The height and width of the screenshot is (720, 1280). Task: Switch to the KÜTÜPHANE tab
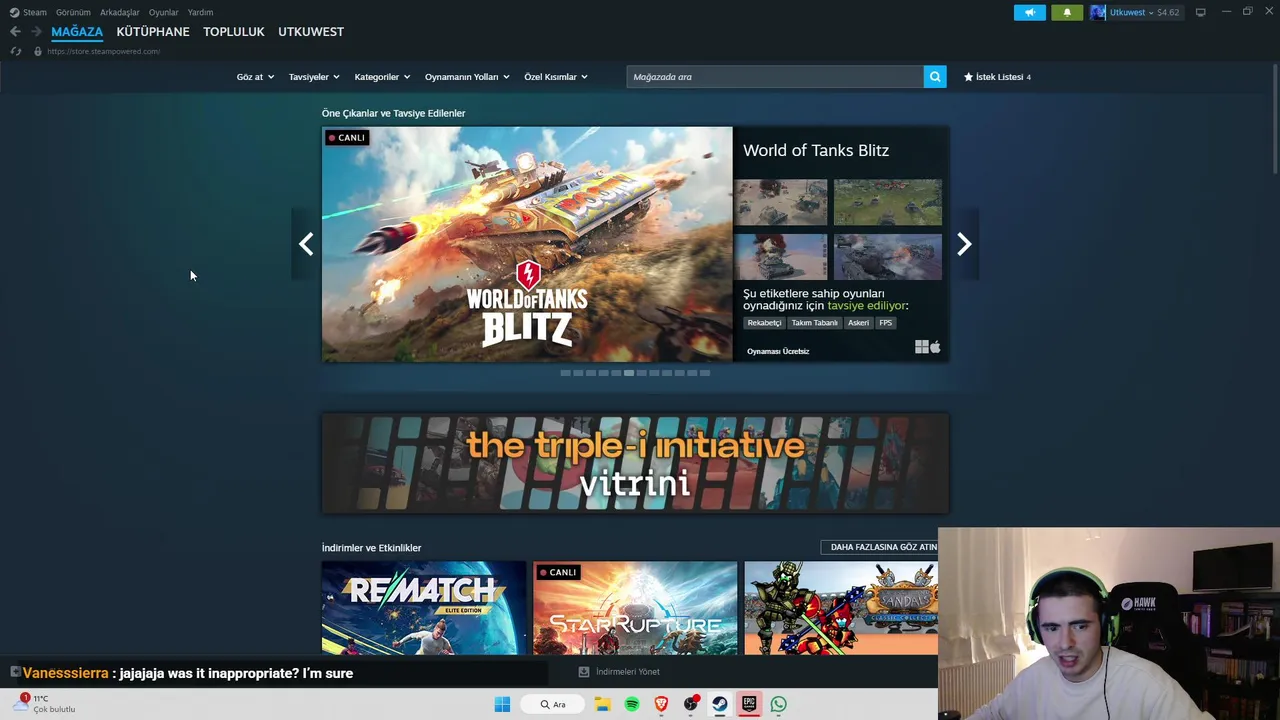click(x=153, y=32)
